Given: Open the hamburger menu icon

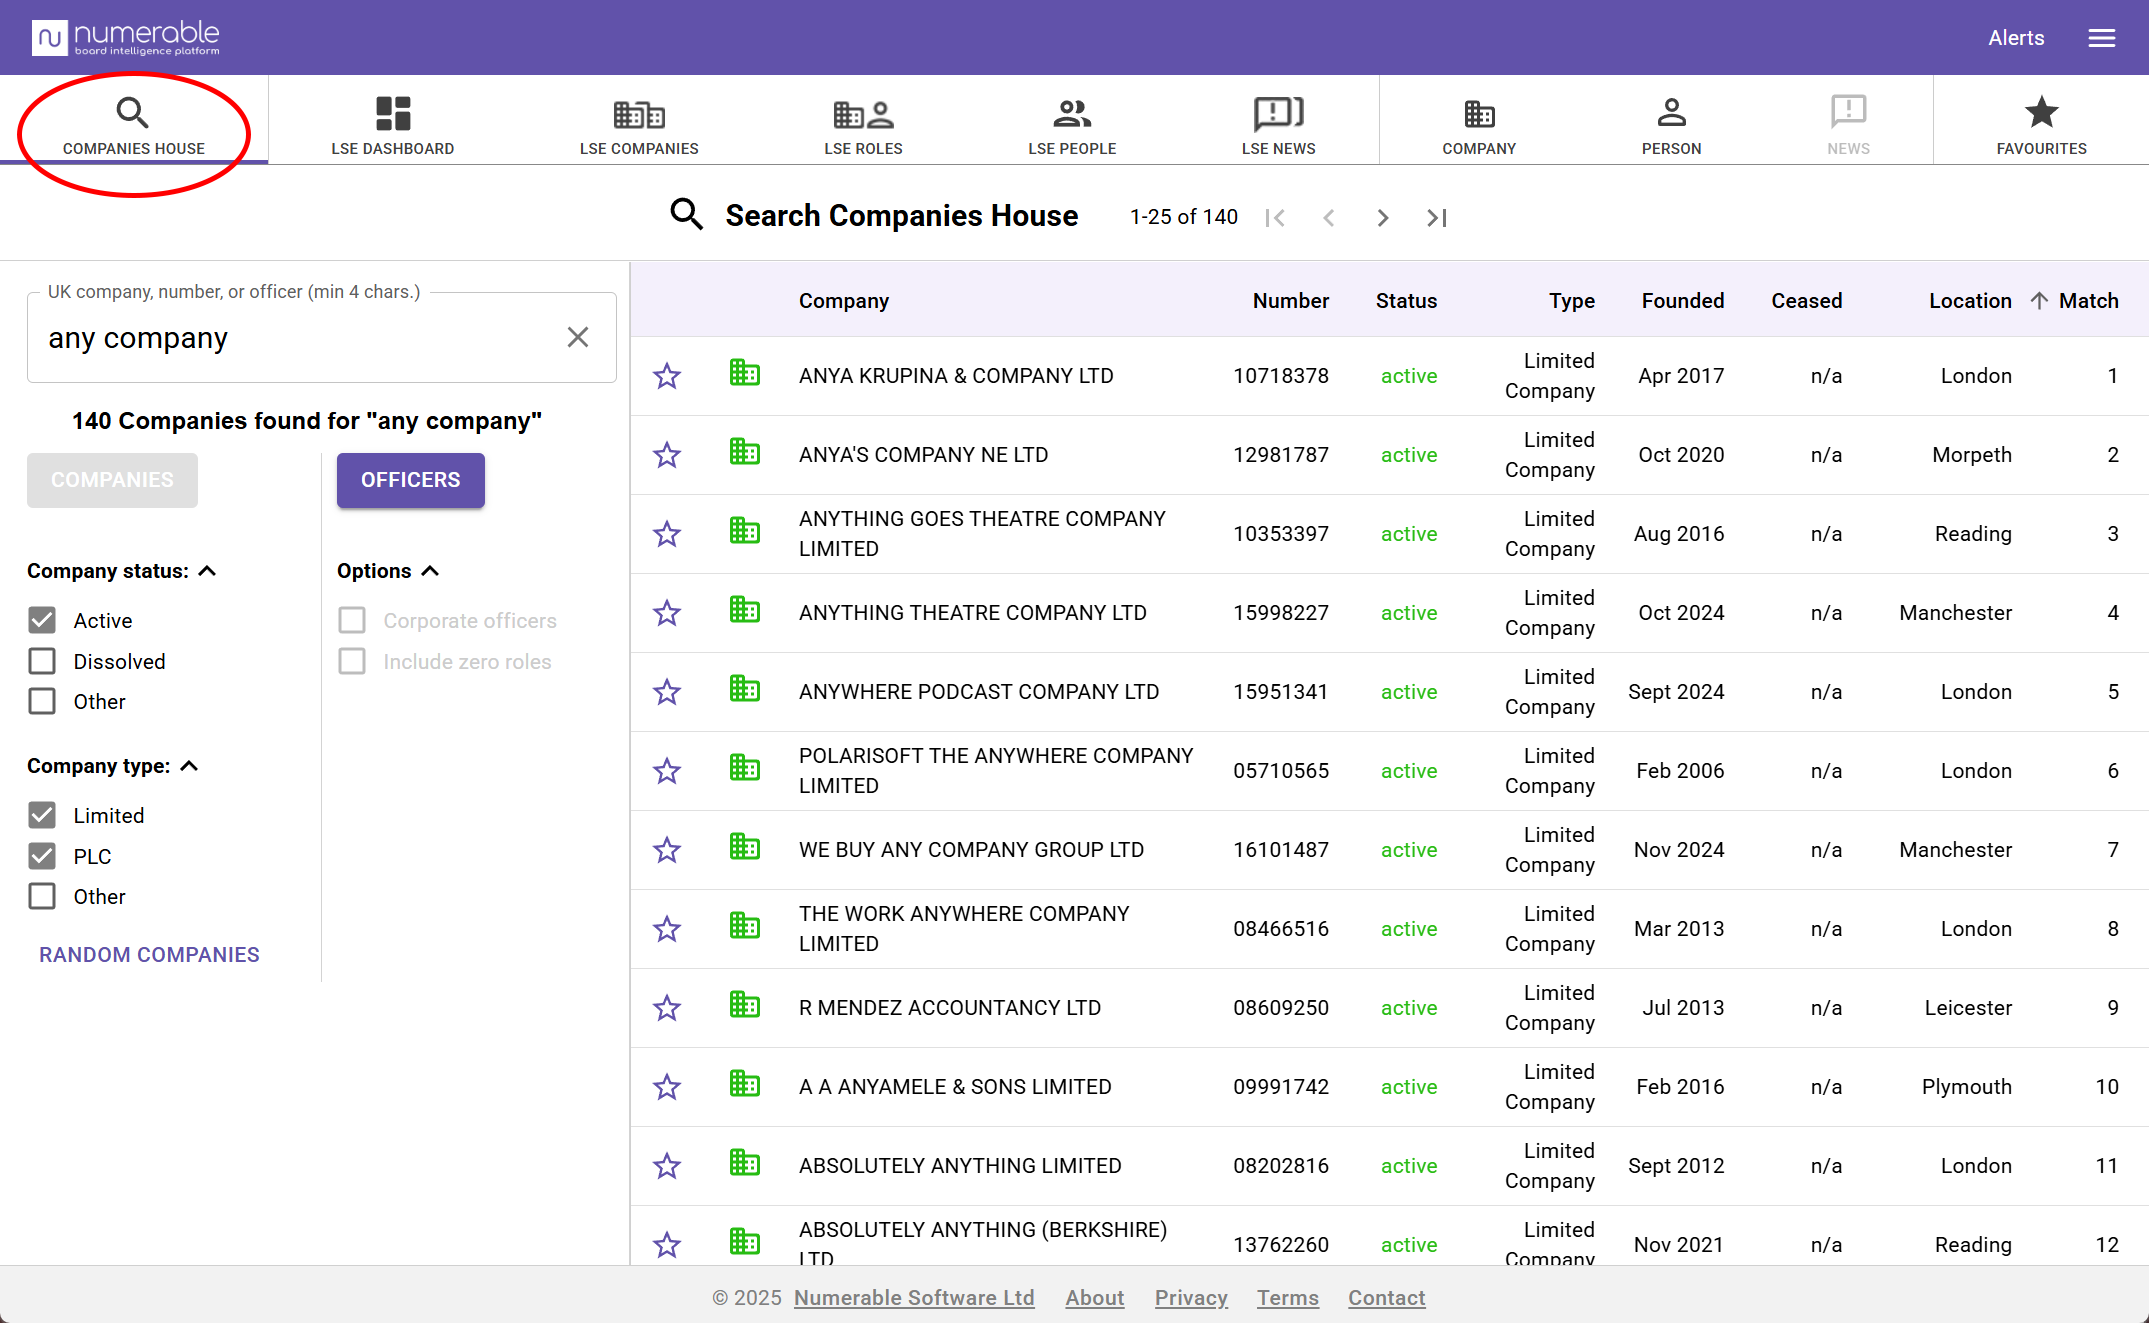Looking at the screenshot, I should coord(2101,38).
